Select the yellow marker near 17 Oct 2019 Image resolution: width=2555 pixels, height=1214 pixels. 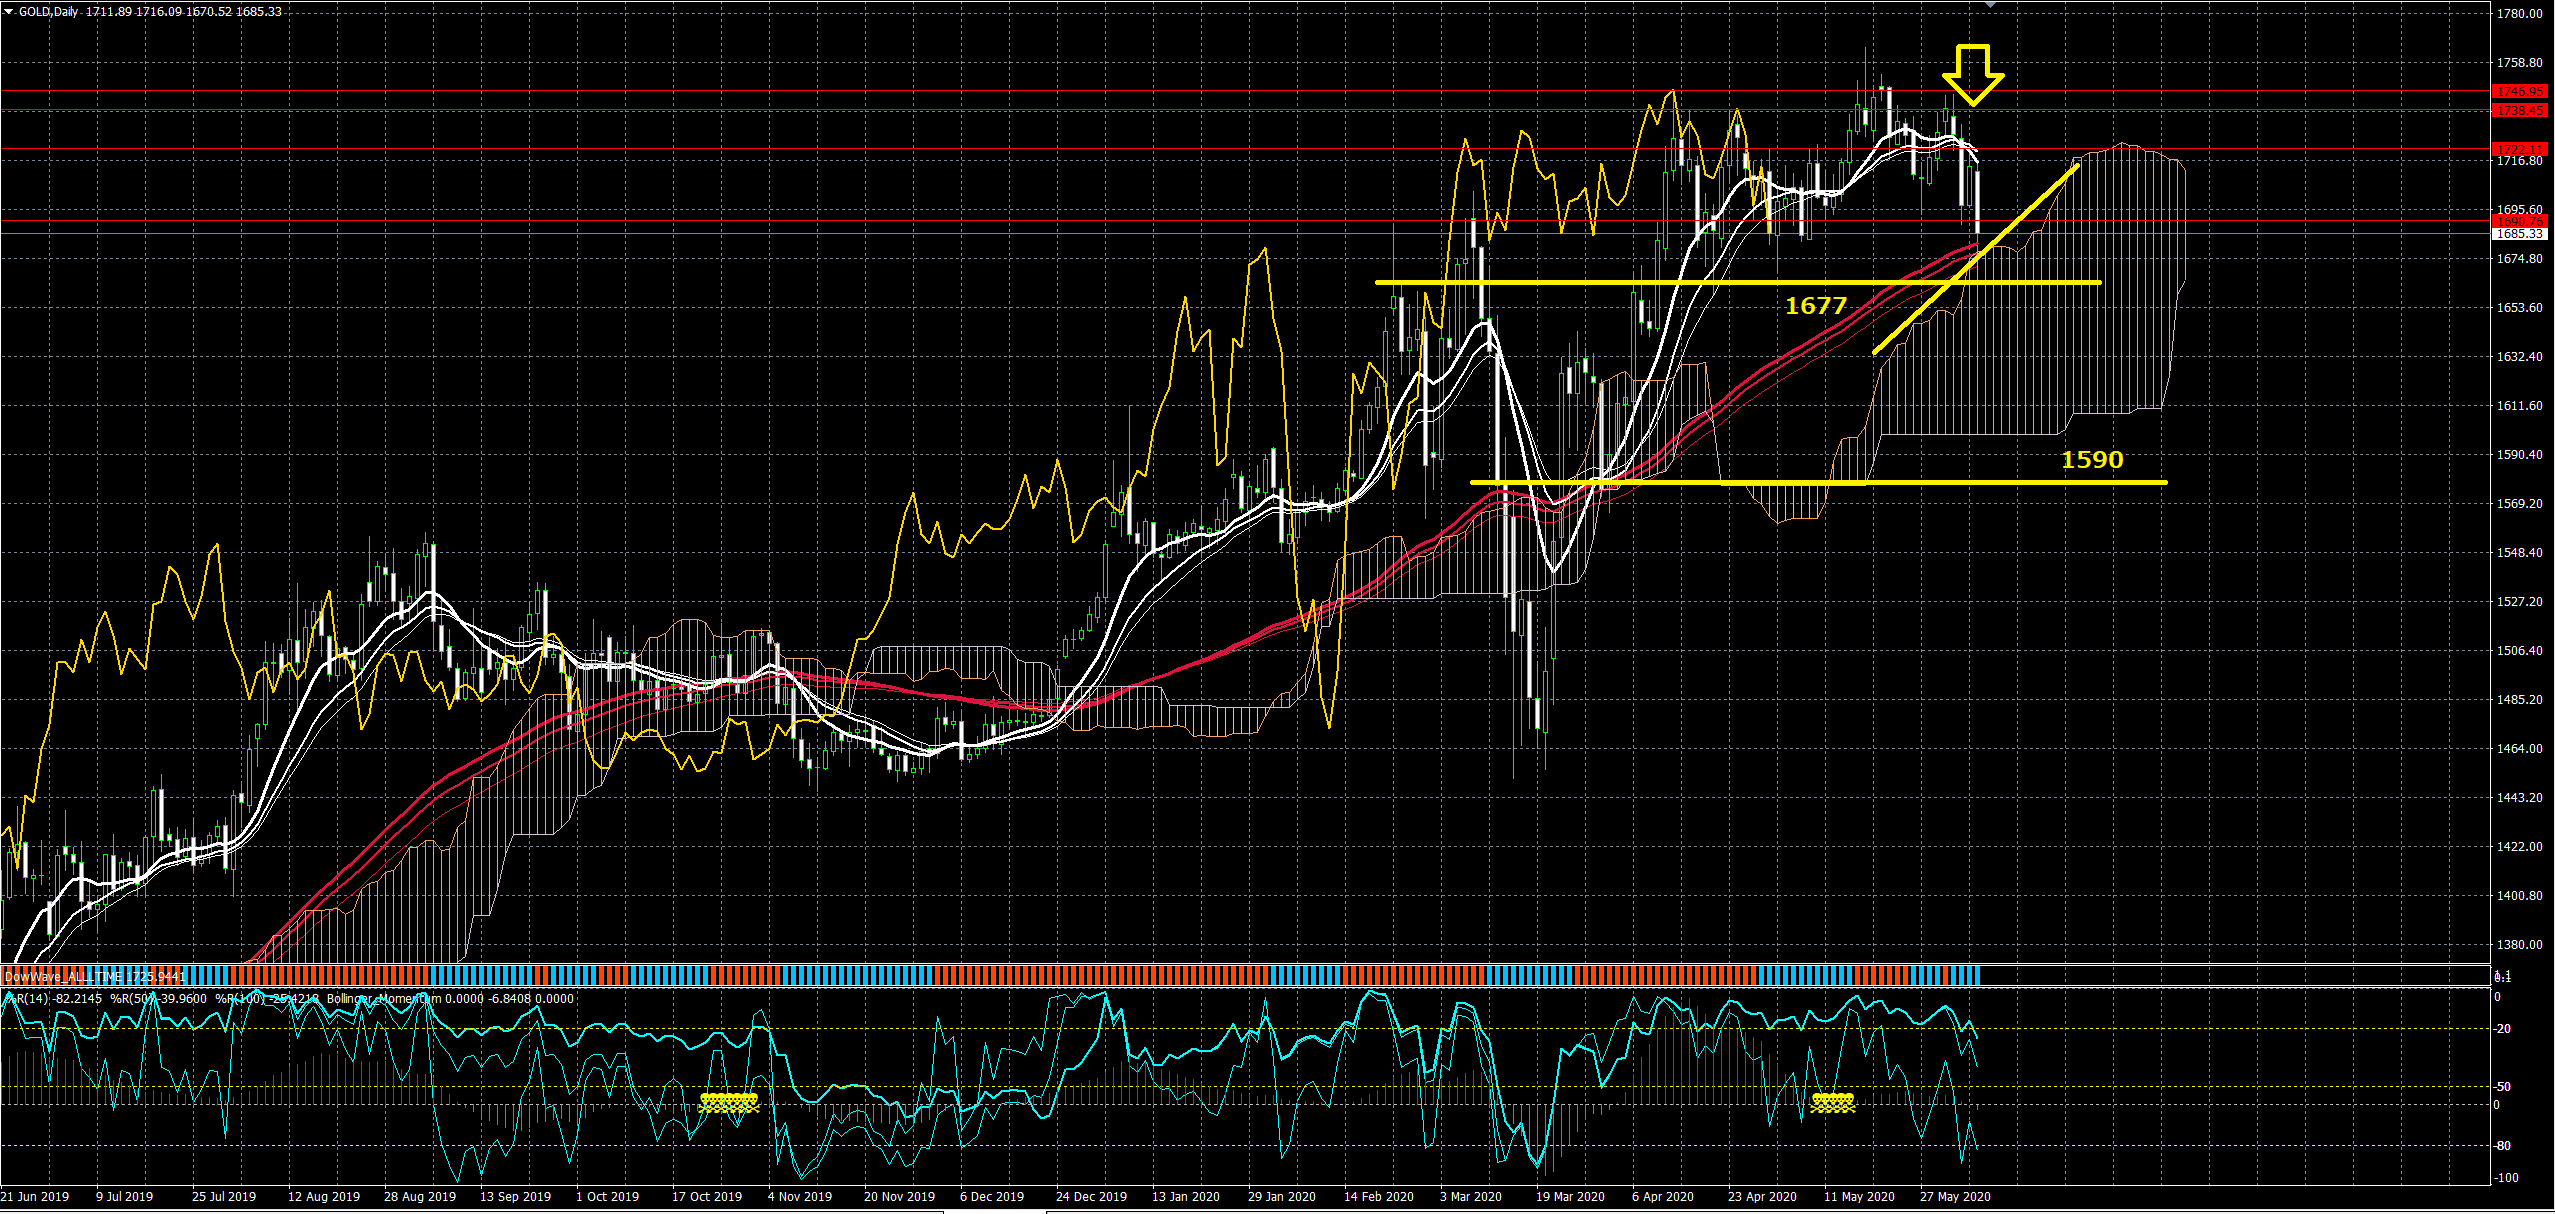(x=729, y=1102)
